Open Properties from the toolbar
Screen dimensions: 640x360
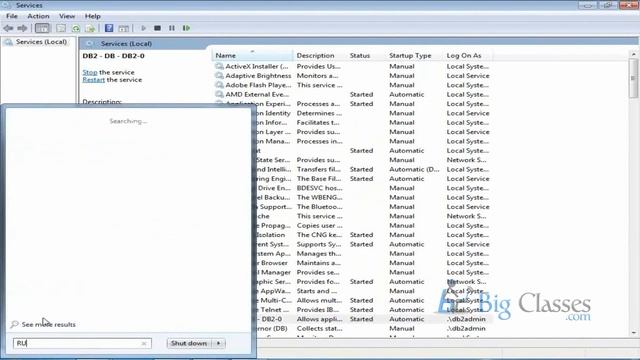[x=61, y=28]
